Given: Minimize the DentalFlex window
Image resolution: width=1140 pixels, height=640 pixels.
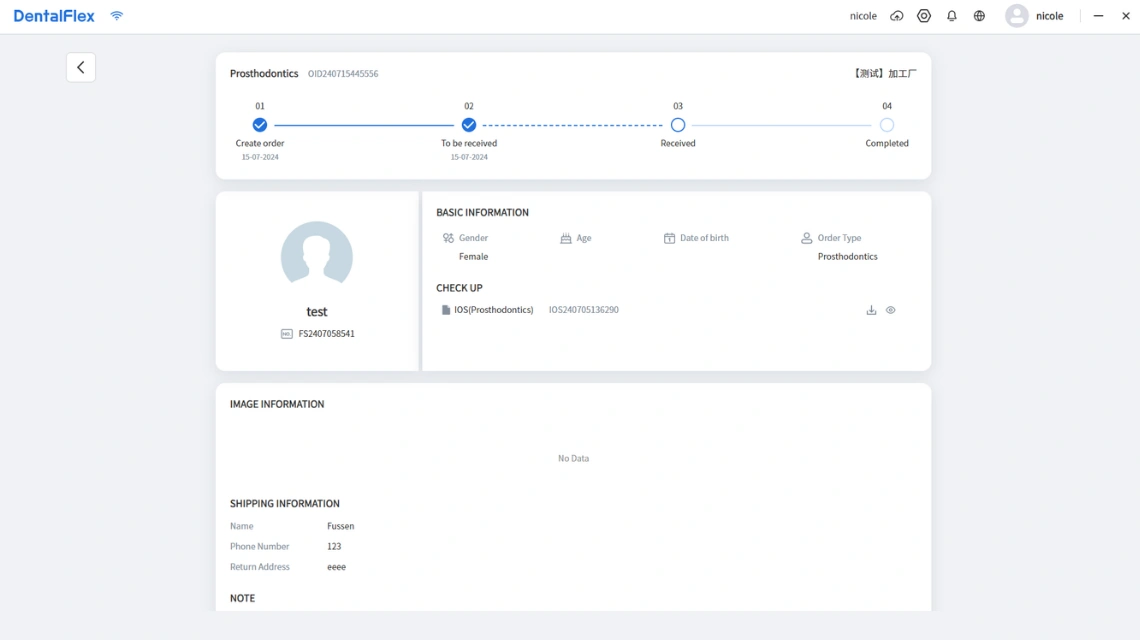Looking at the screenshot, I should click(1099, 16).
